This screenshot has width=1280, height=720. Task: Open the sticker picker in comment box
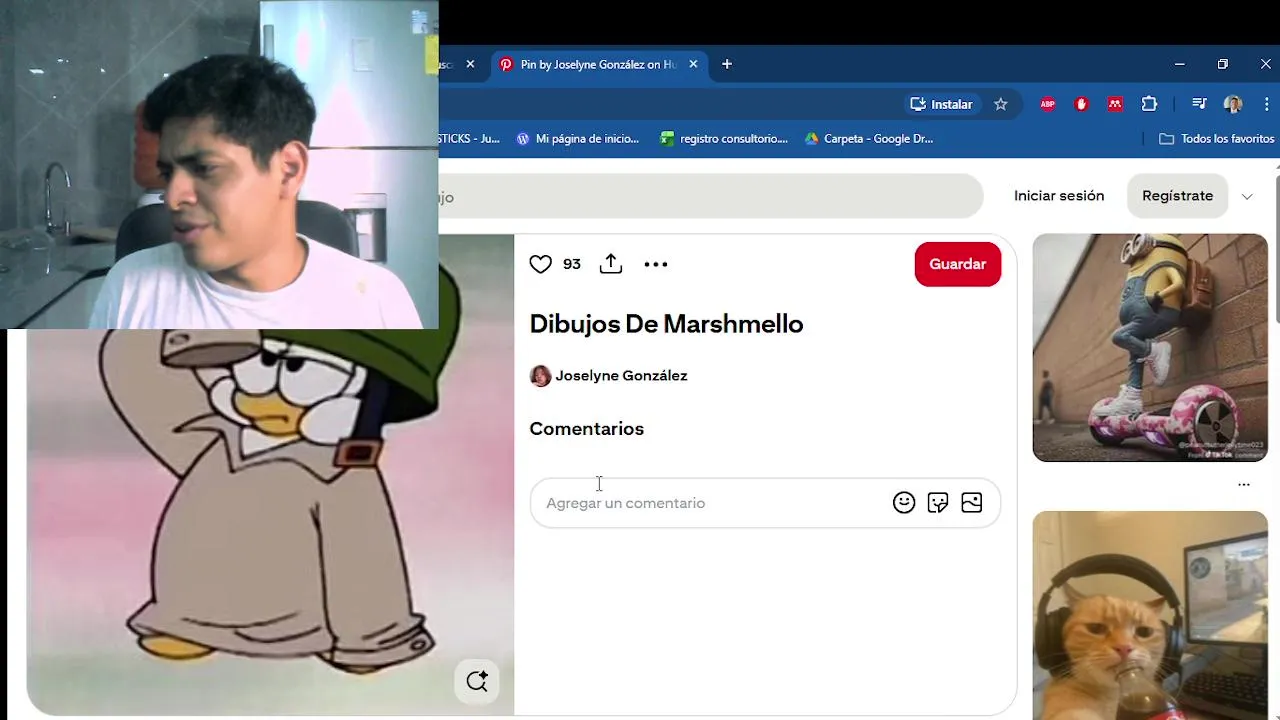coord(938,503)
